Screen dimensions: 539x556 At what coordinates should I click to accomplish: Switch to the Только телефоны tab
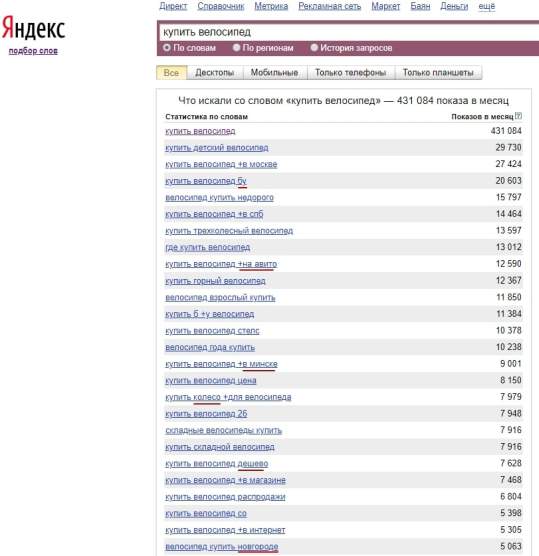pyautogui.click(x=351, y=73)
